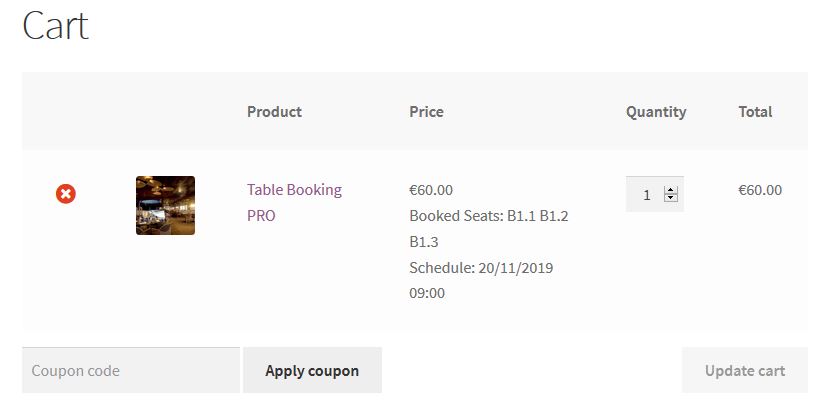Image resolution: width=817 pixels, height=405 pixels.
Task: Click the €60.00 amount under Total
Action: tap(760, 190)
